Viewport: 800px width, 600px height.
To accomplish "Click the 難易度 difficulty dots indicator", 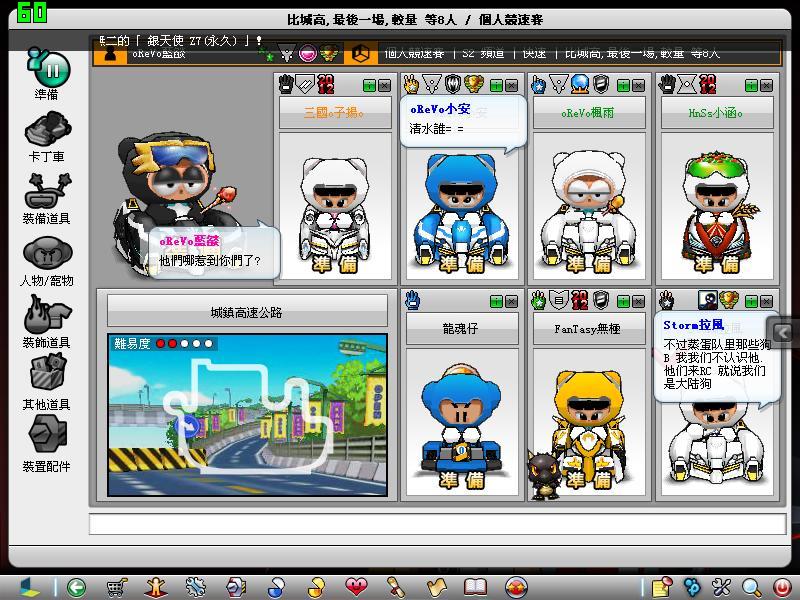I will coord(163,343).
